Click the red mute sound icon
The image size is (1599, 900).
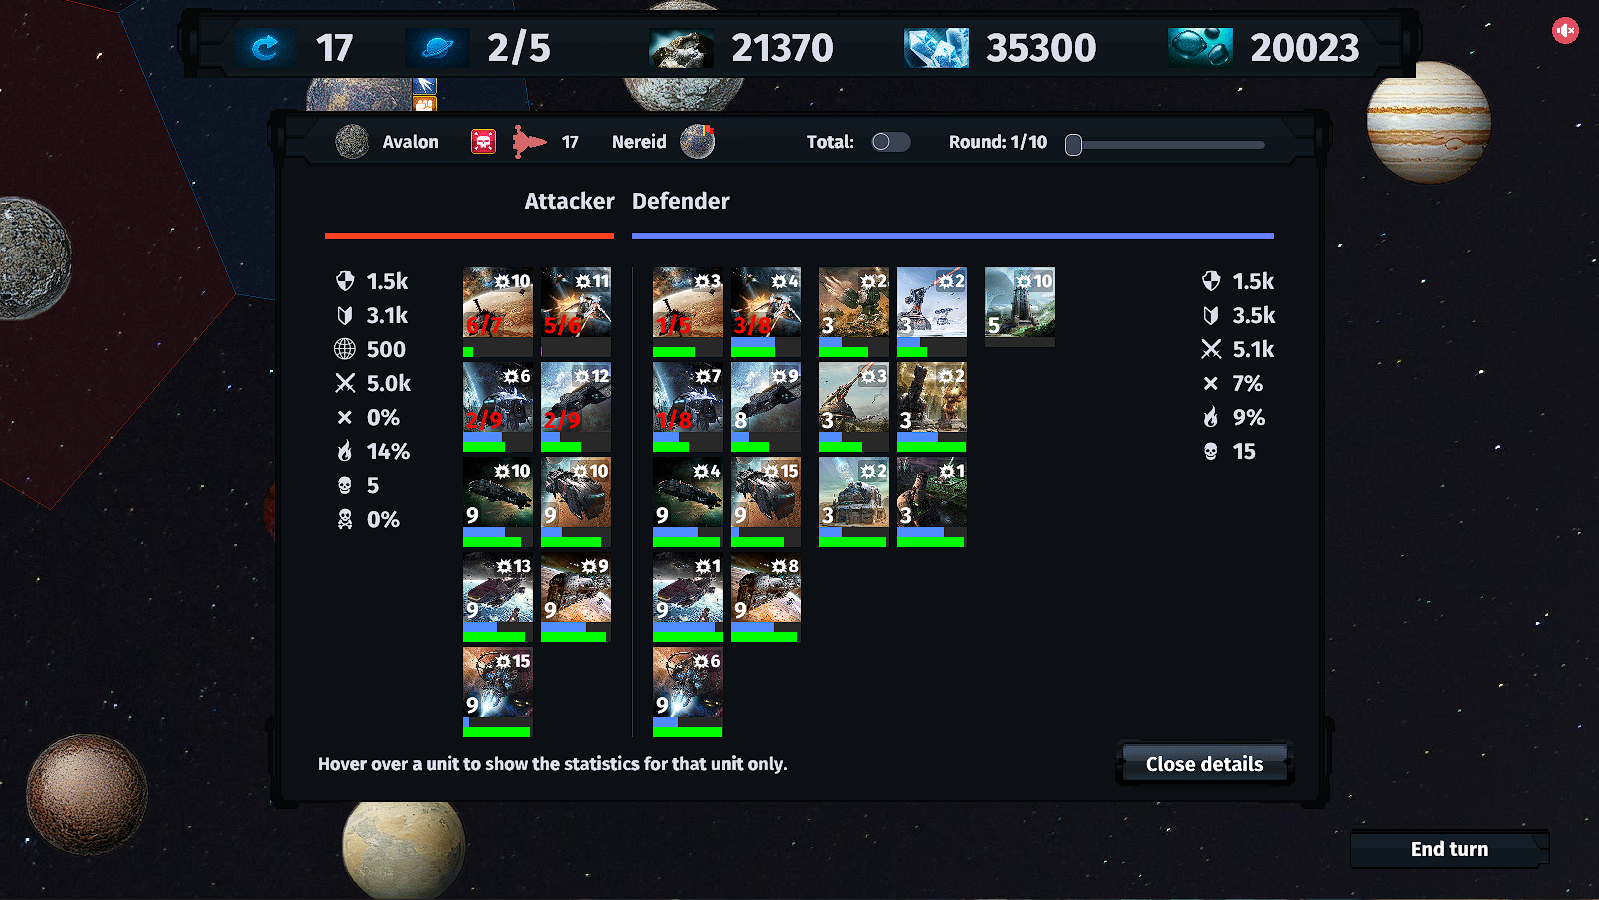click(1565, 31)
